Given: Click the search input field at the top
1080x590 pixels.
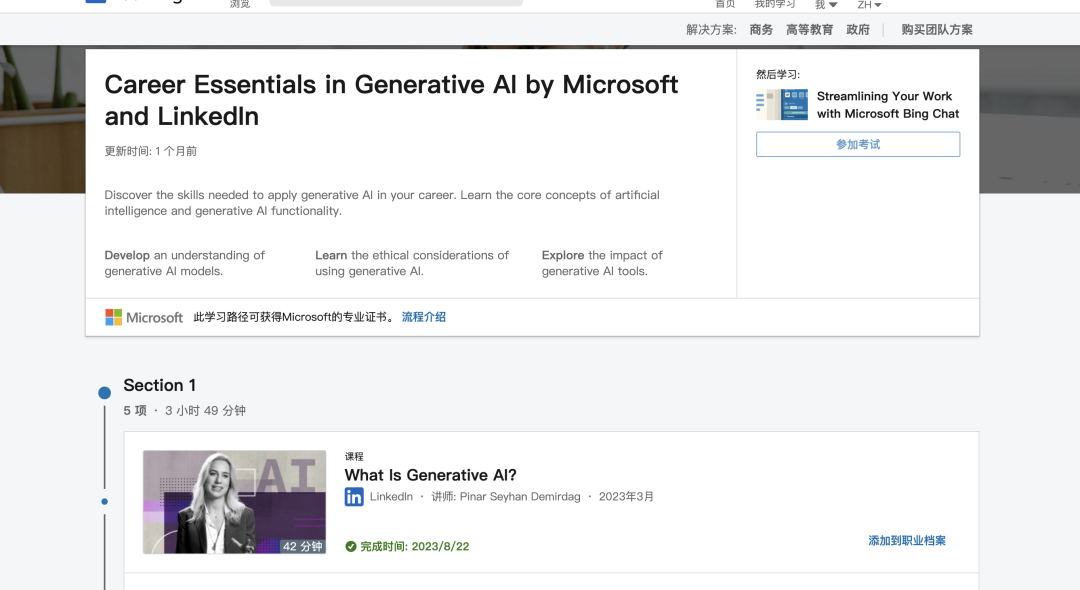Looking at the screenshot, I should pos(395,1).
